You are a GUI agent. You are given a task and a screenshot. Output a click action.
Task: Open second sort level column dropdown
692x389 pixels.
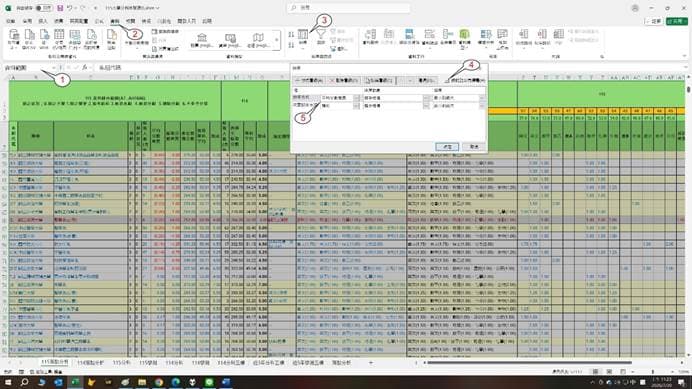[357, 106]
